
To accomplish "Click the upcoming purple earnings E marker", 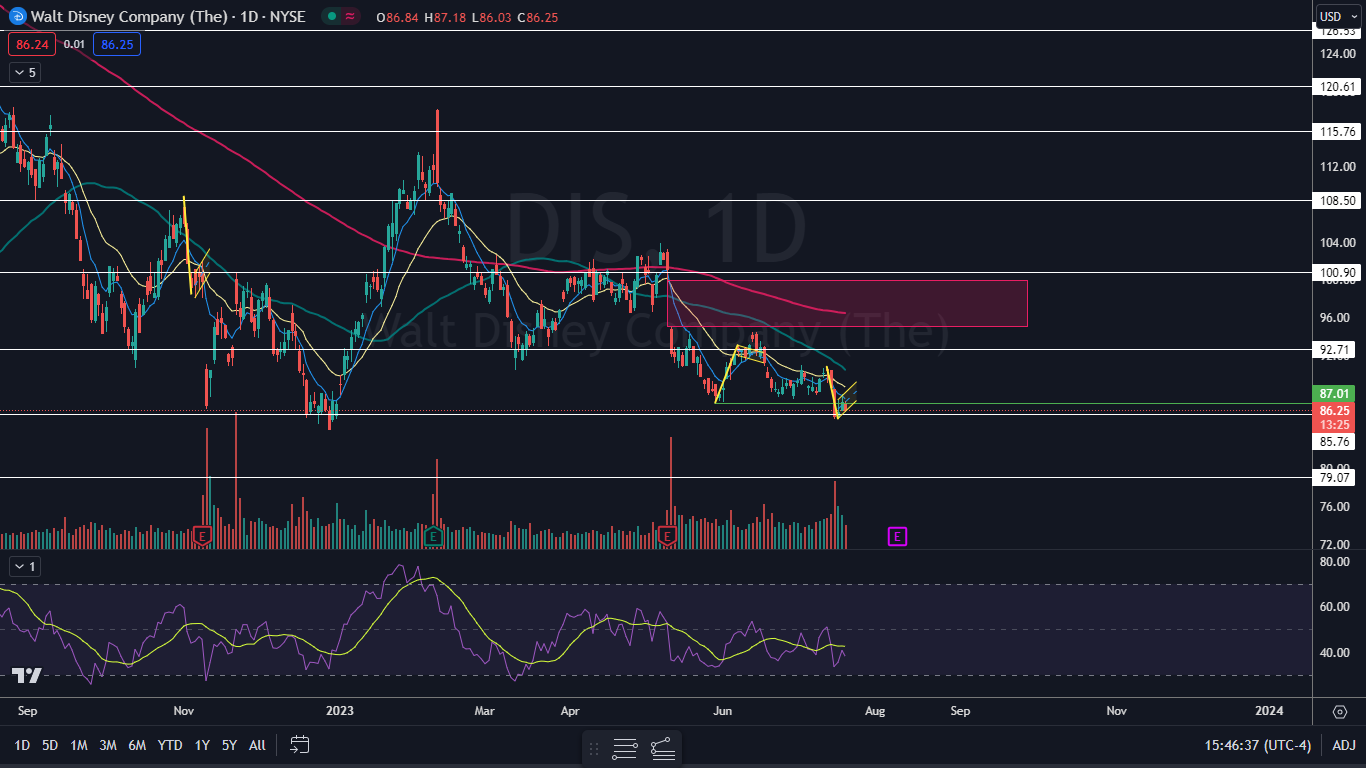I will 897,537.
